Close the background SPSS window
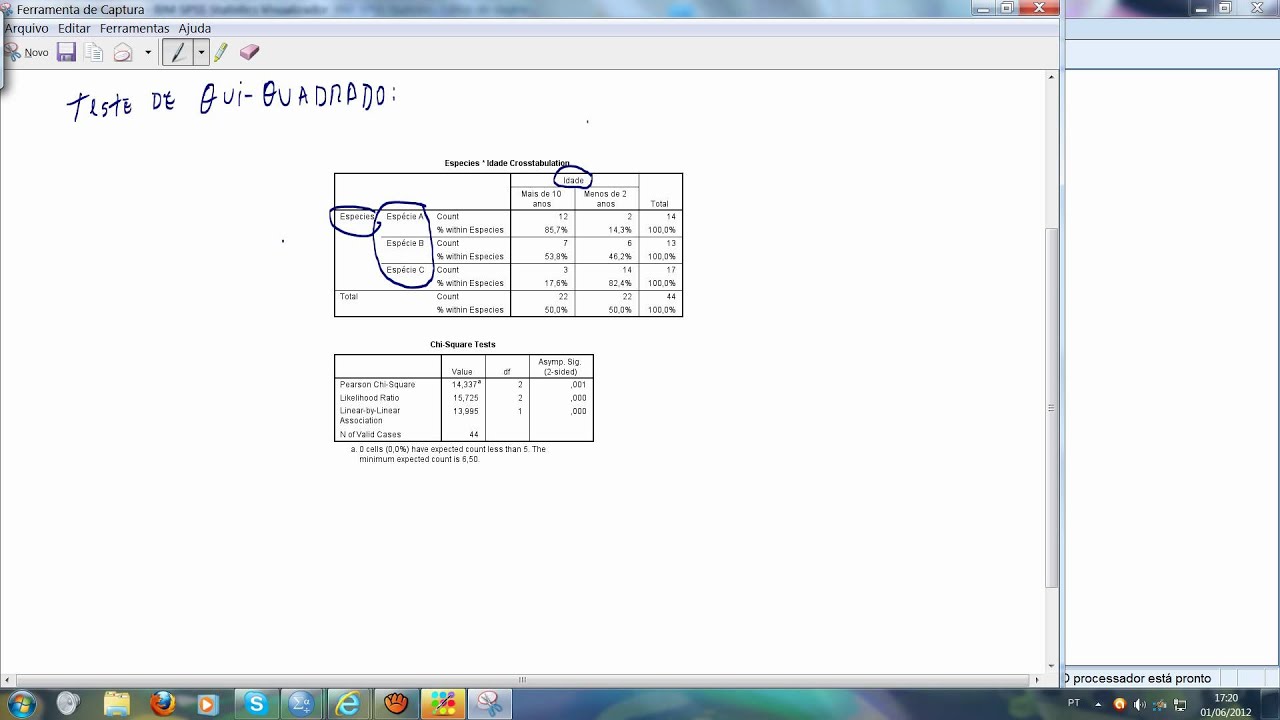Screen dimensions: 1280x720 click(x=1256, y=7)
